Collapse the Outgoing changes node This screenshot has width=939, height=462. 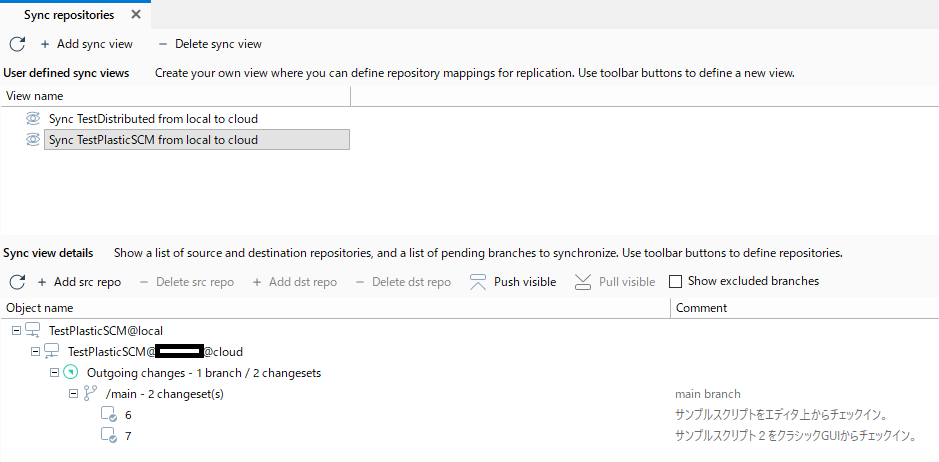coord(54,373)
